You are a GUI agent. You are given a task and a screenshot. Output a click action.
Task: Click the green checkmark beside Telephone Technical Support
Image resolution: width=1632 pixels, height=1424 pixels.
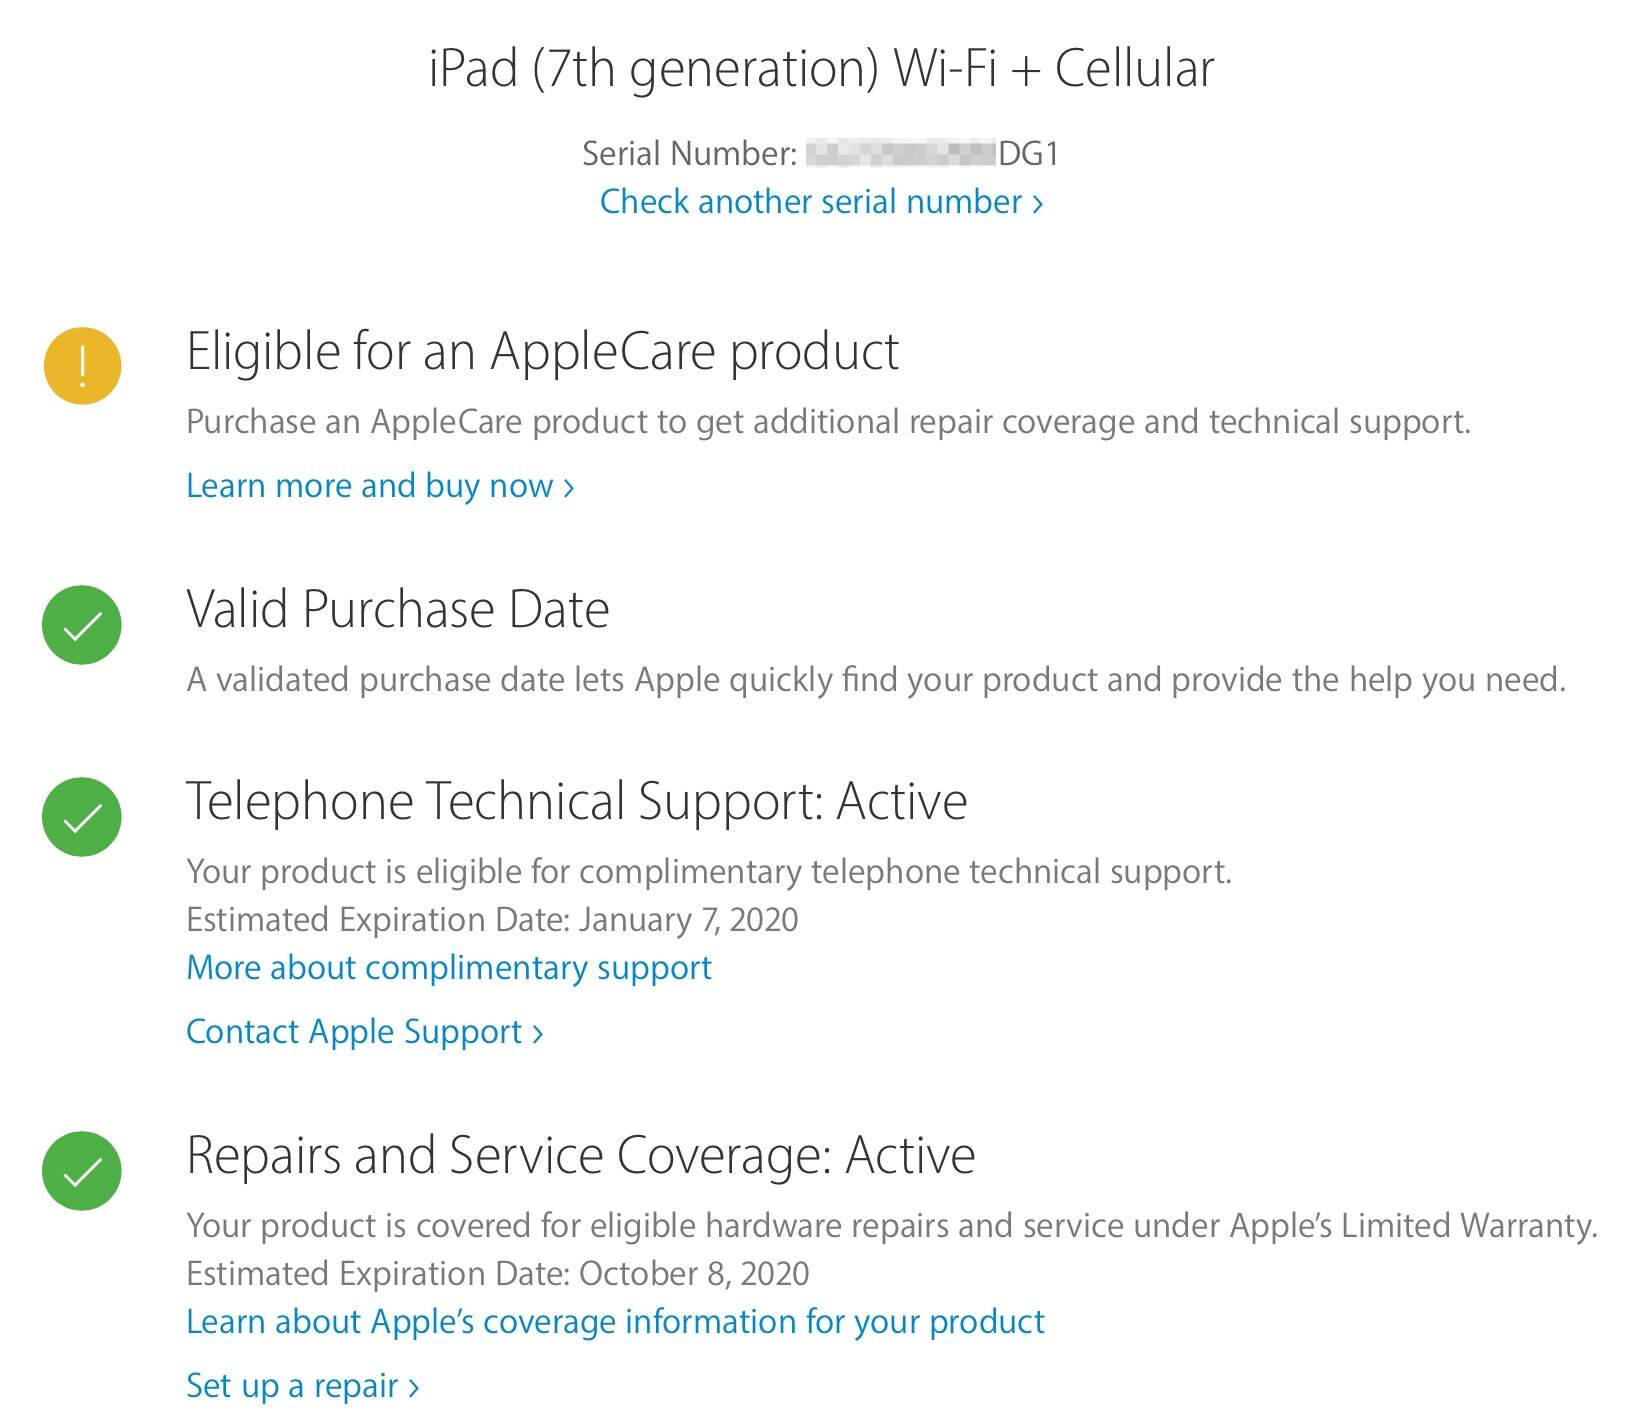tap(82, 817)
